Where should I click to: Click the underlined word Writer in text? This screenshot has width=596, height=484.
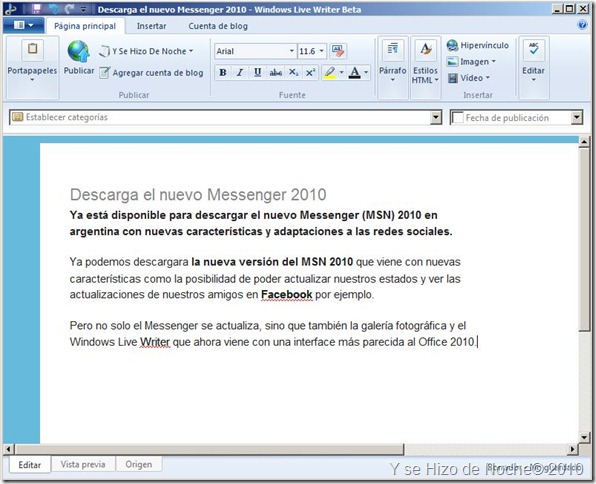pos(155,342)
